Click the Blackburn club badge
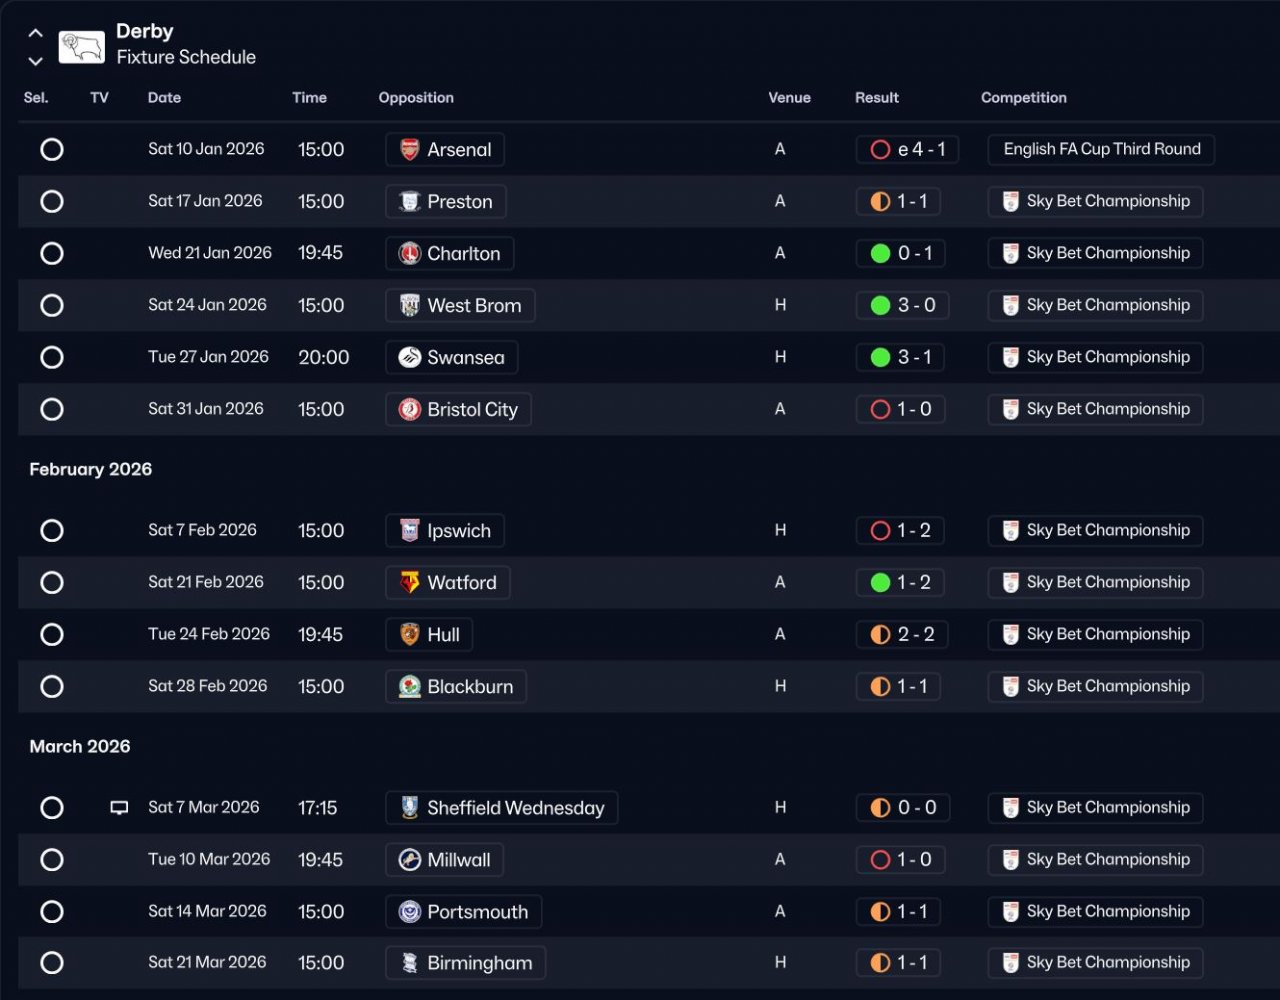 click(x=410, y=686)
